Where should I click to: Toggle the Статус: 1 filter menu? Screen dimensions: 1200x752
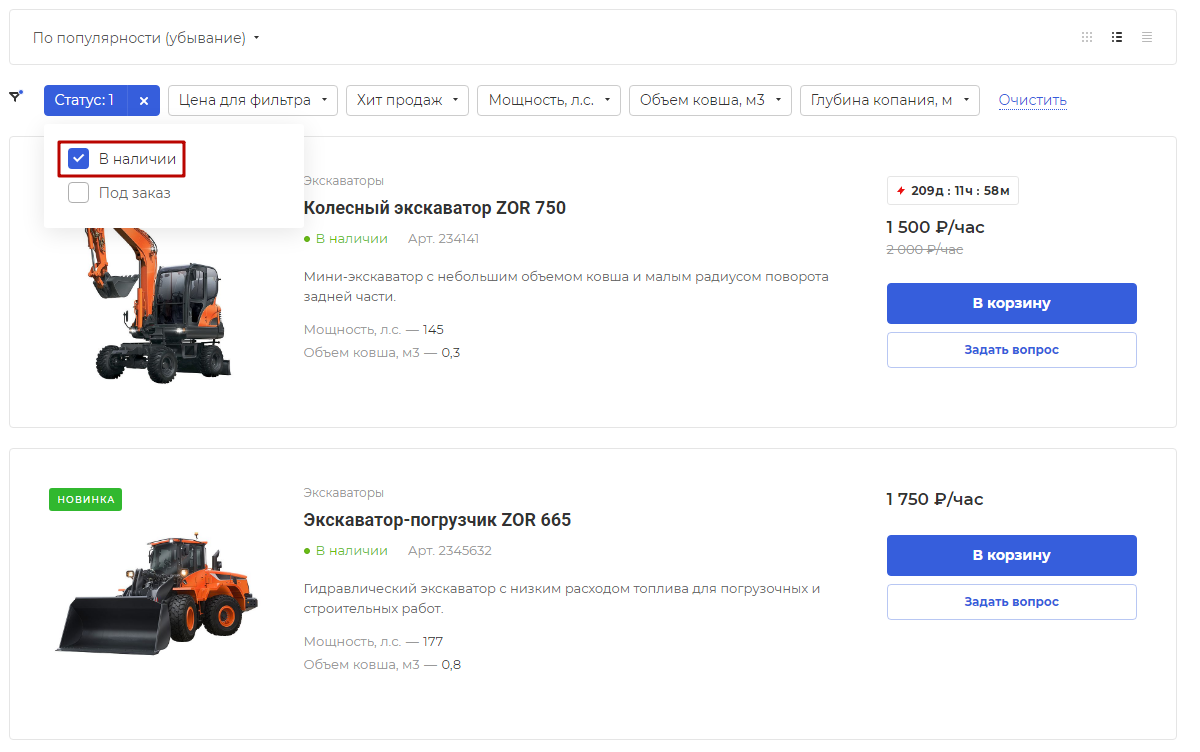click(85, 101)
